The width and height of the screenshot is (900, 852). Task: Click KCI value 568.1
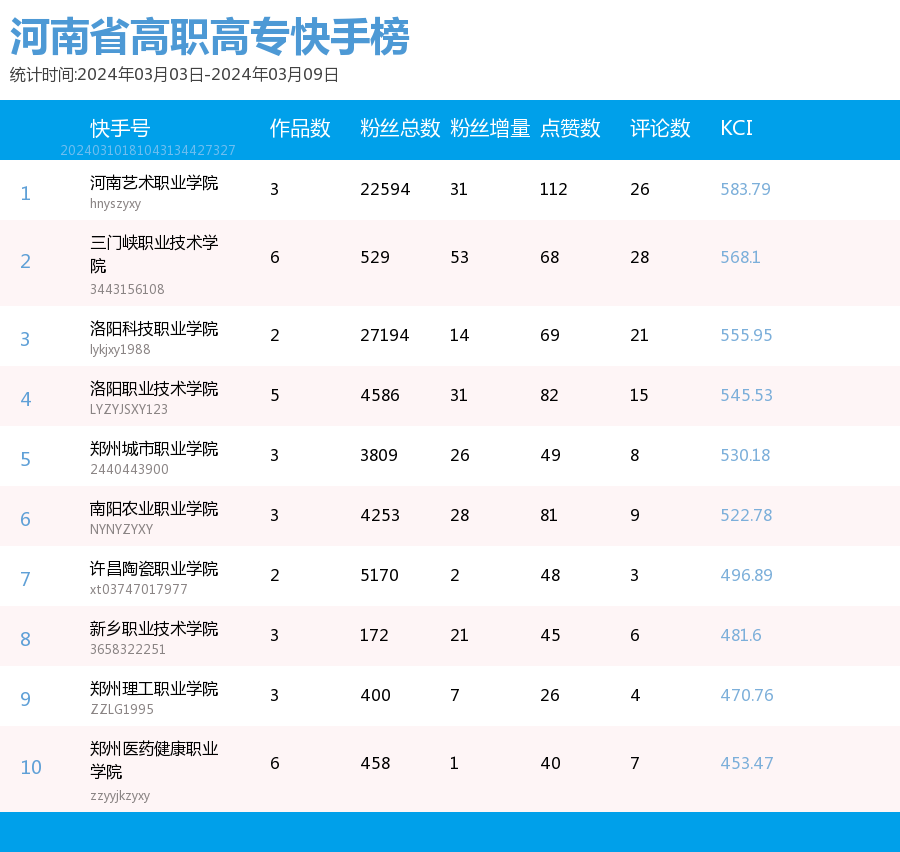[740, 257]
